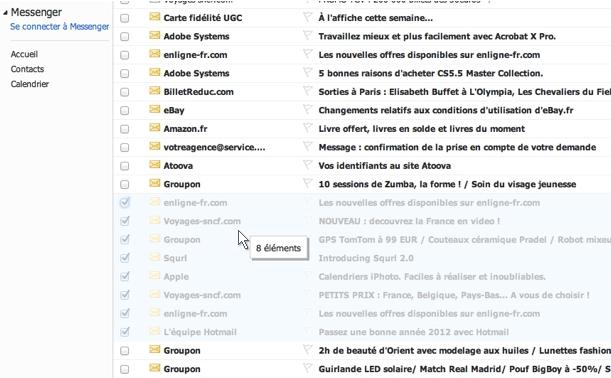Viewport: 611px width, 378px height.
Task: Check the box for enligne-fr.com unread email
Action: (124, 55)
